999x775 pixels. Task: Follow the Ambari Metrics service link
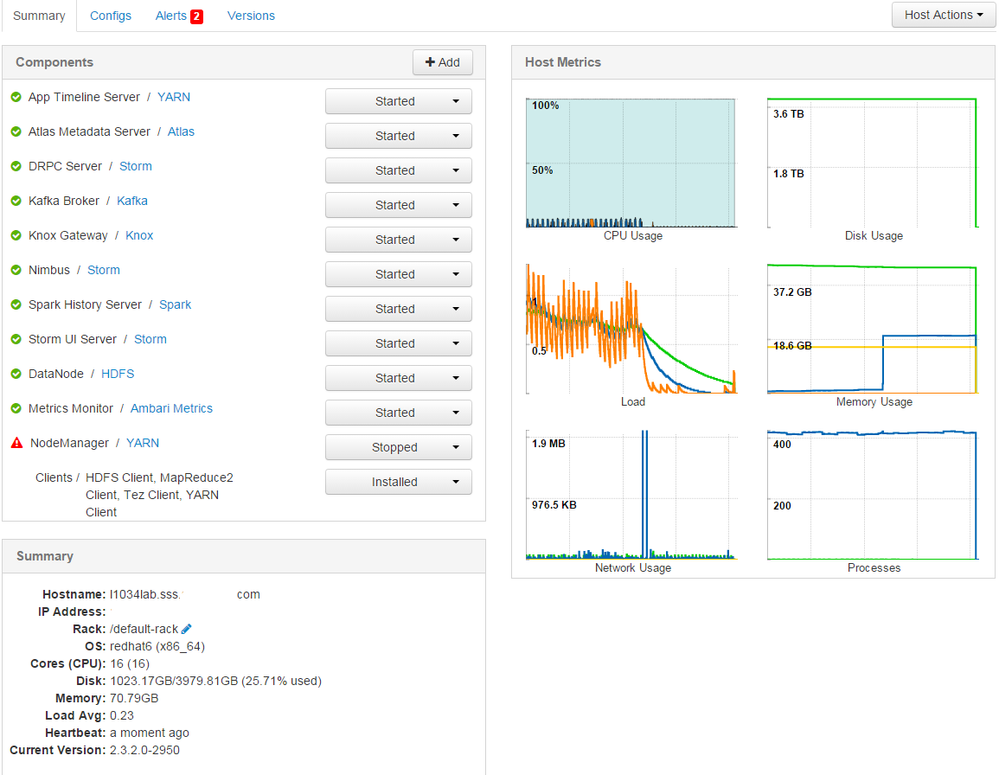click(171, 408)
